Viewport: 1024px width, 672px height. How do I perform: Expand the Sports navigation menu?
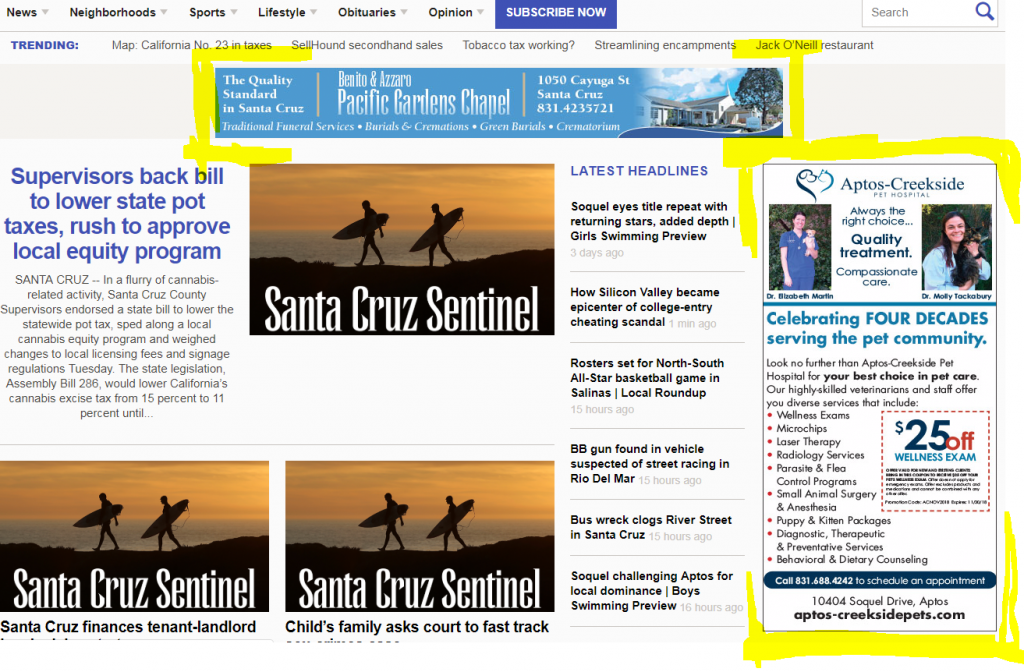tap(206, 13)
